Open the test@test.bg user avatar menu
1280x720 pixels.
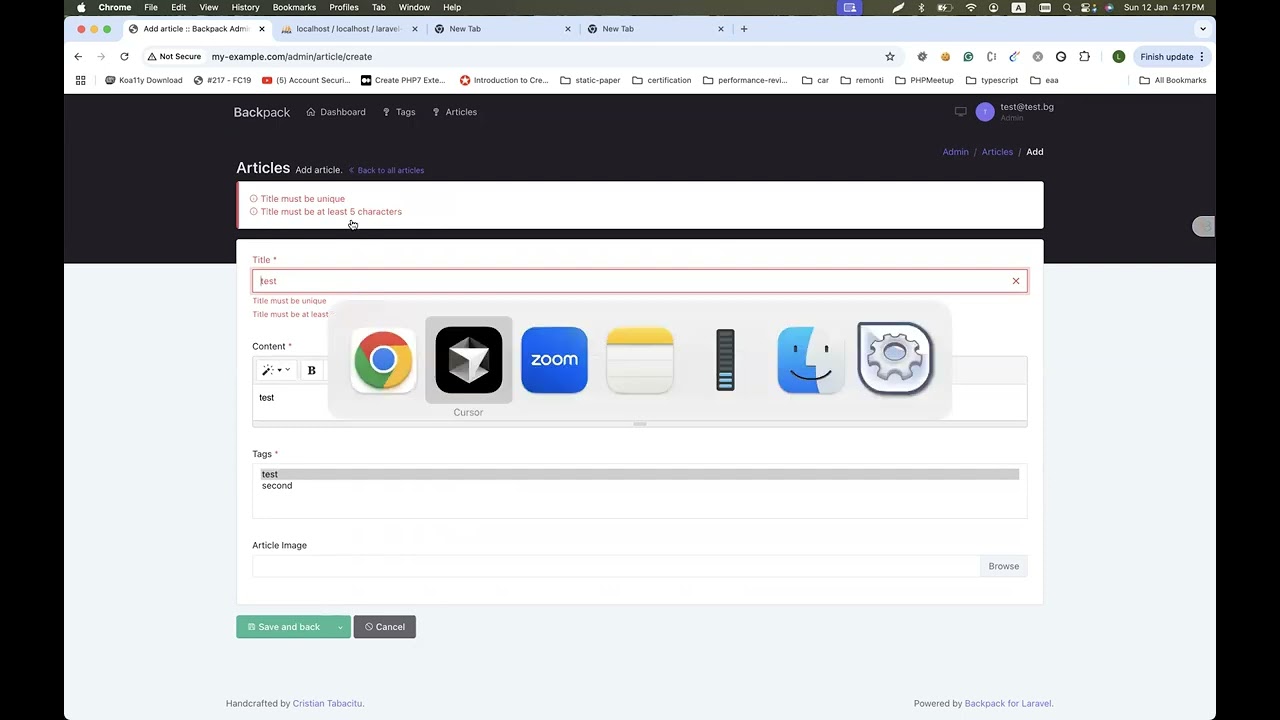(985, 112)
